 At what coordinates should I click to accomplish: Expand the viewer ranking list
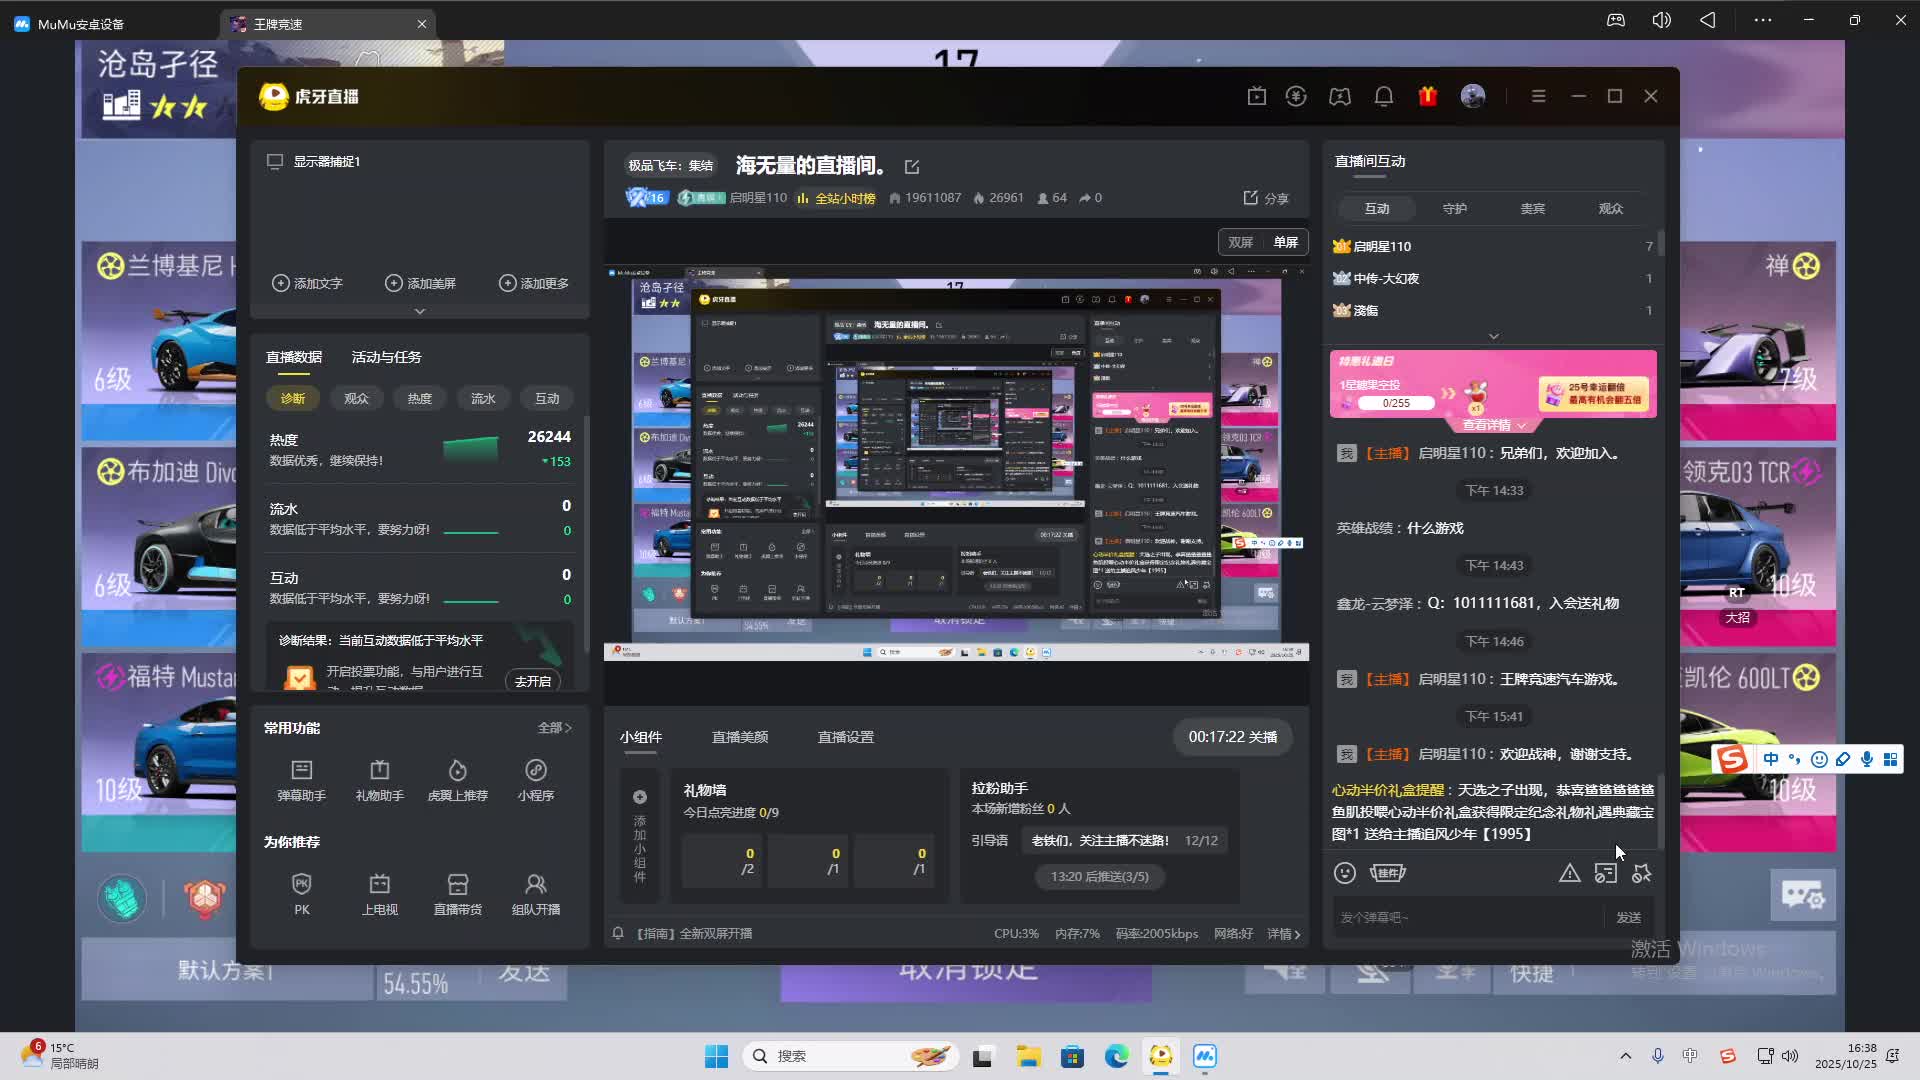[1493, 336]
